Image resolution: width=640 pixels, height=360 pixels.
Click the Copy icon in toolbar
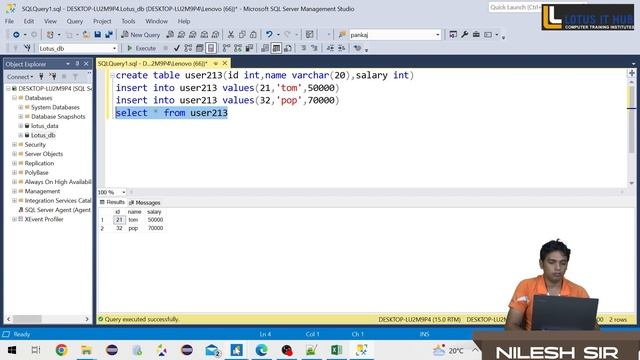click(242, 35)
